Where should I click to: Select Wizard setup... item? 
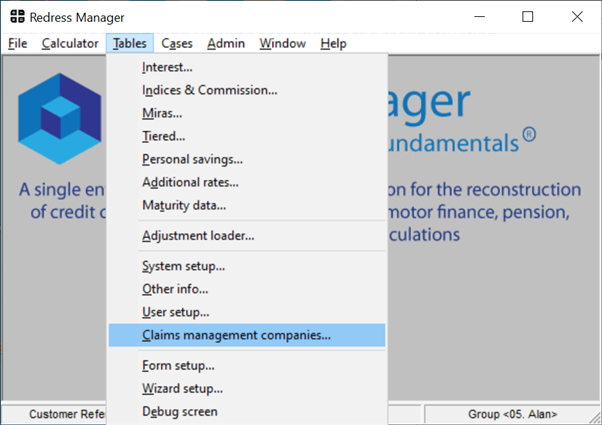(247, 389)
